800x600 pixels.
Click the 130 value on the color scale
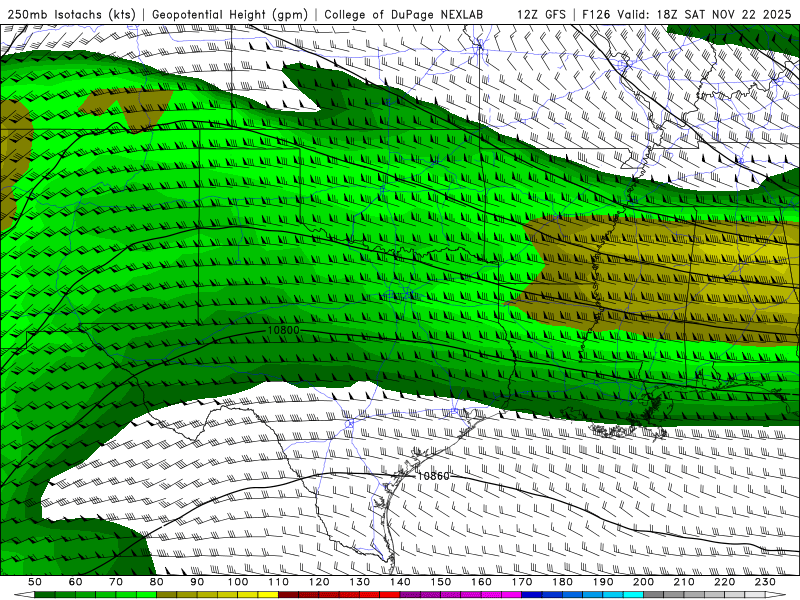tap(360, 582)
